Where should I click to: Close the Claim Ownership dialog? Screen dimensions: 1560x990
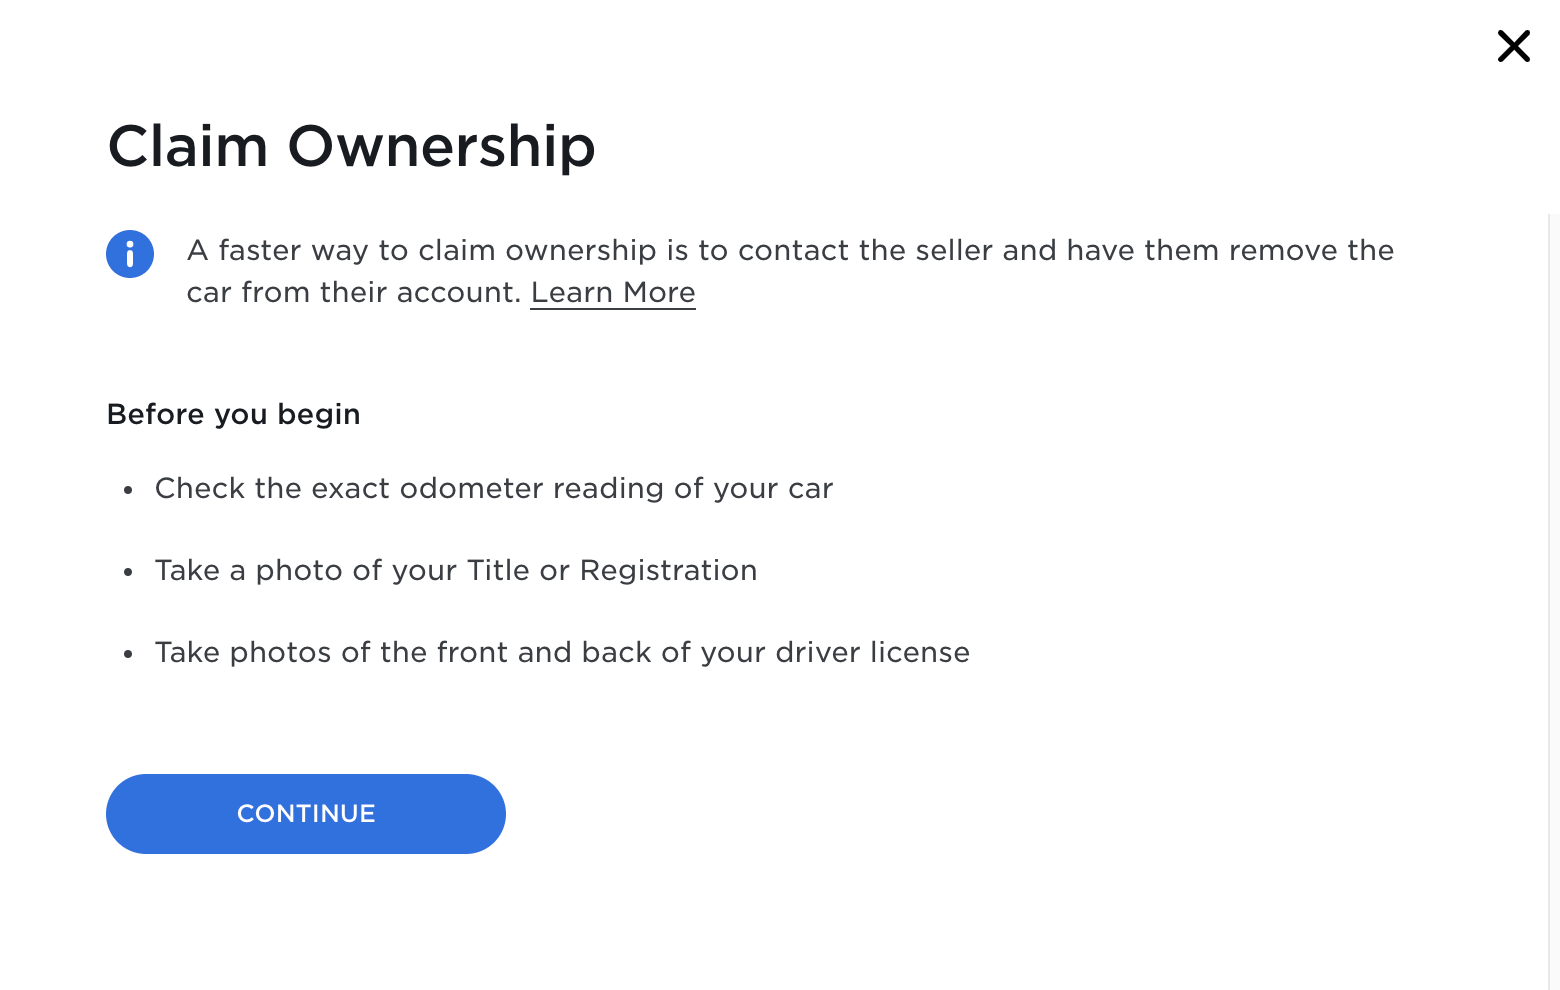(1513, 46)
